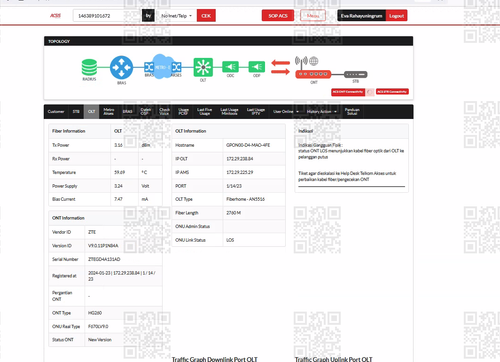The image size is (500, 362).
Task: Click the Fiber Length value
Action: pos(233,213)
